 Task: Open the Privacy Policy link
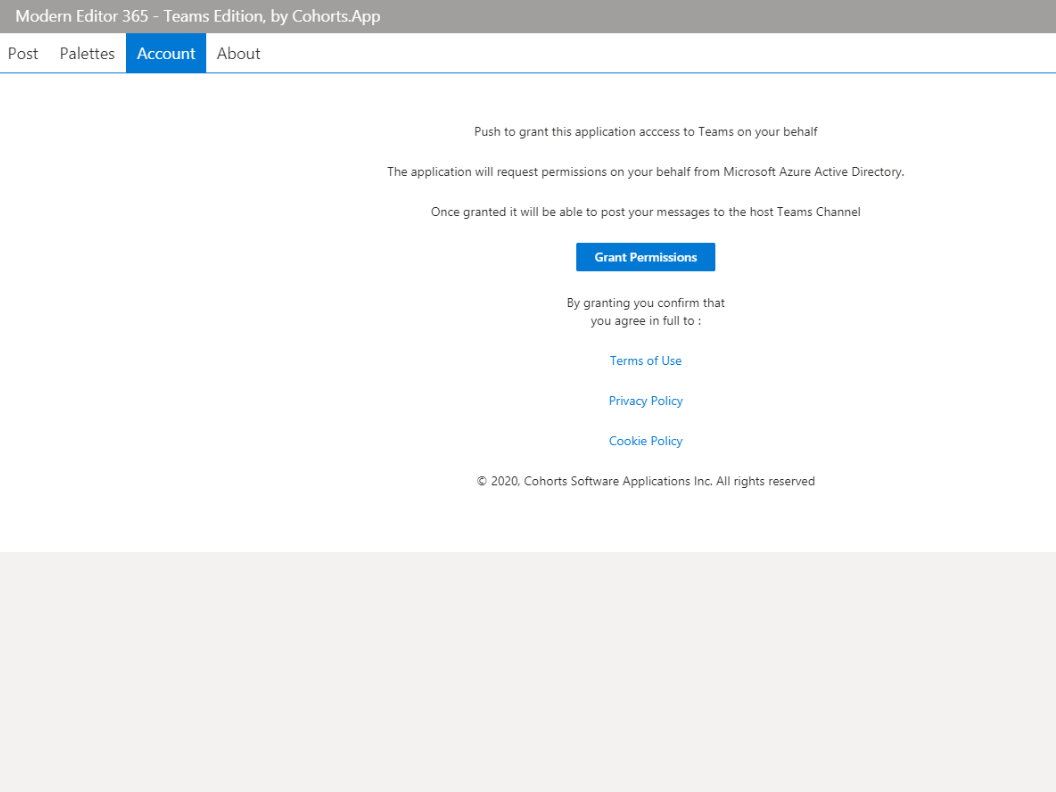coord(645,401)
